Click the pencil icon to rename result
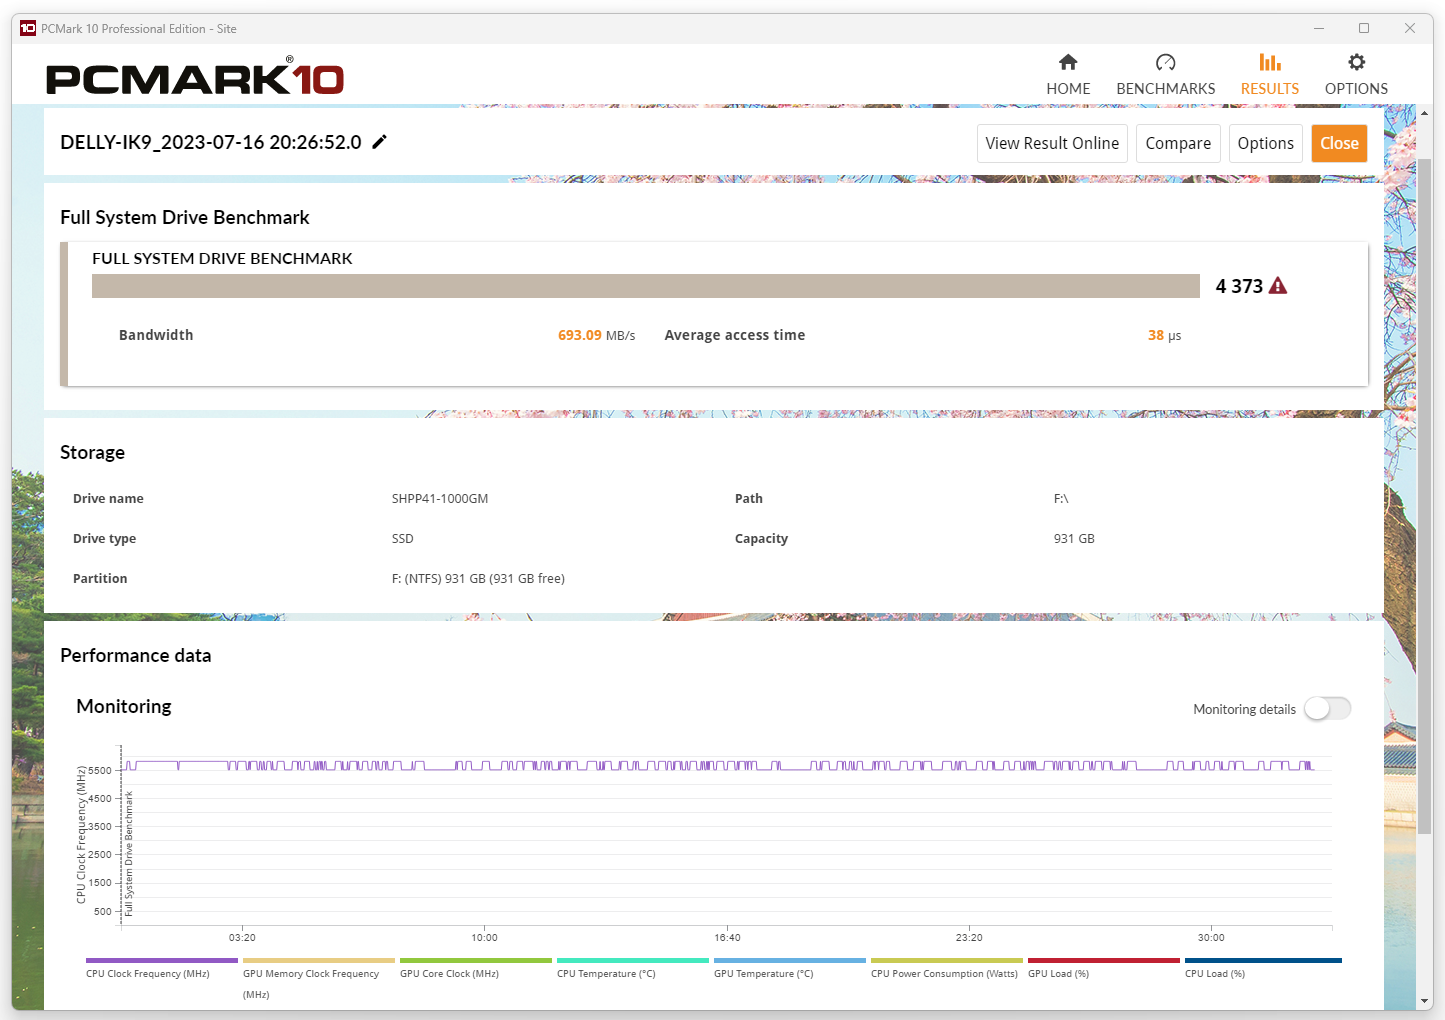This screenshot has width=1445, height=1020. [x=379, y=142]
